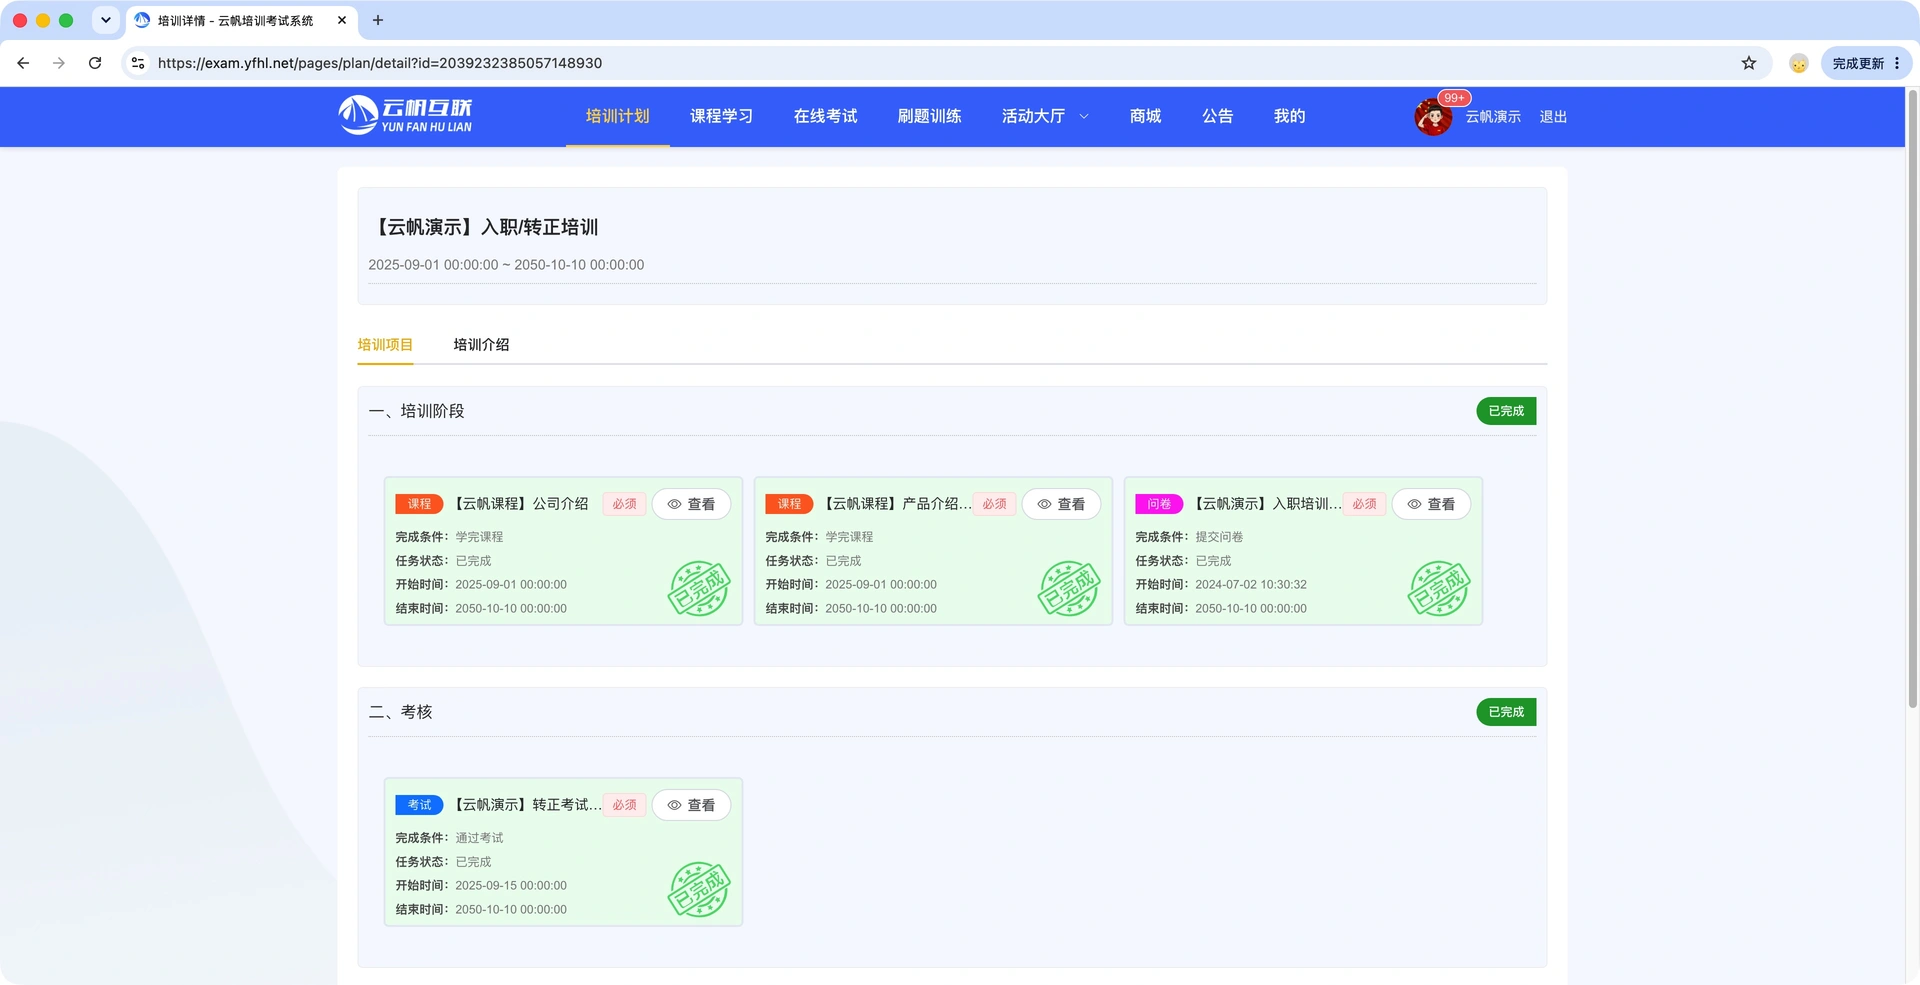1920x985 pixels.
Task: Open 公告 in the navigation bar
Action: point(1217,116)
